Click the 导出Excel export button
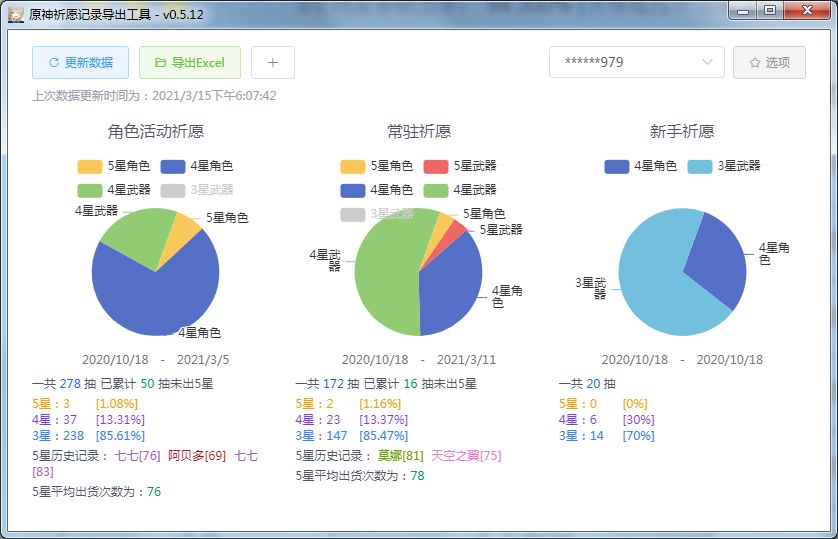Screen dimensions: 838x539 (190, 63)
